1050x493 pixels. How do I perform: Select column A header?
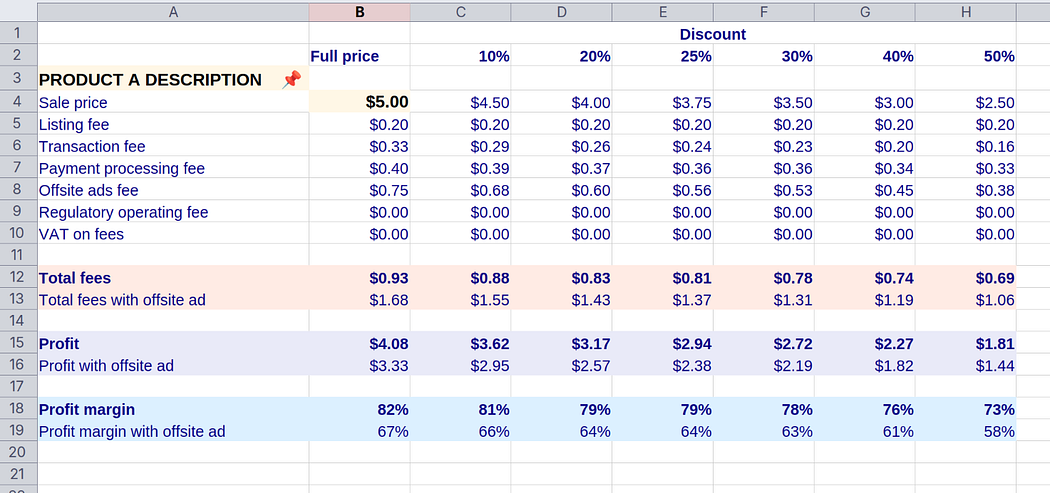[x=173, y=12]
